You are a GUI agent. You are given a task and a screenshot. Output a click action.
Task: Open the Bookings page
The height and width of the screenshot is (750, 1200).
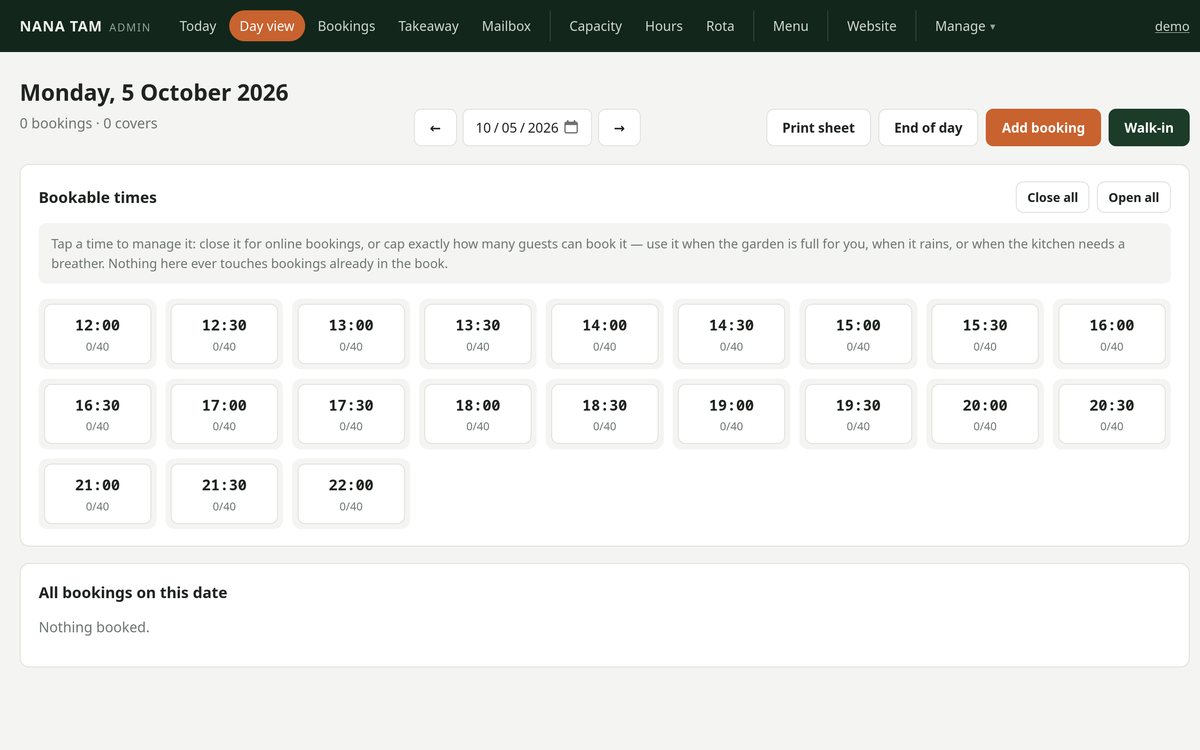pyautogui.click(x=346, y=26)
